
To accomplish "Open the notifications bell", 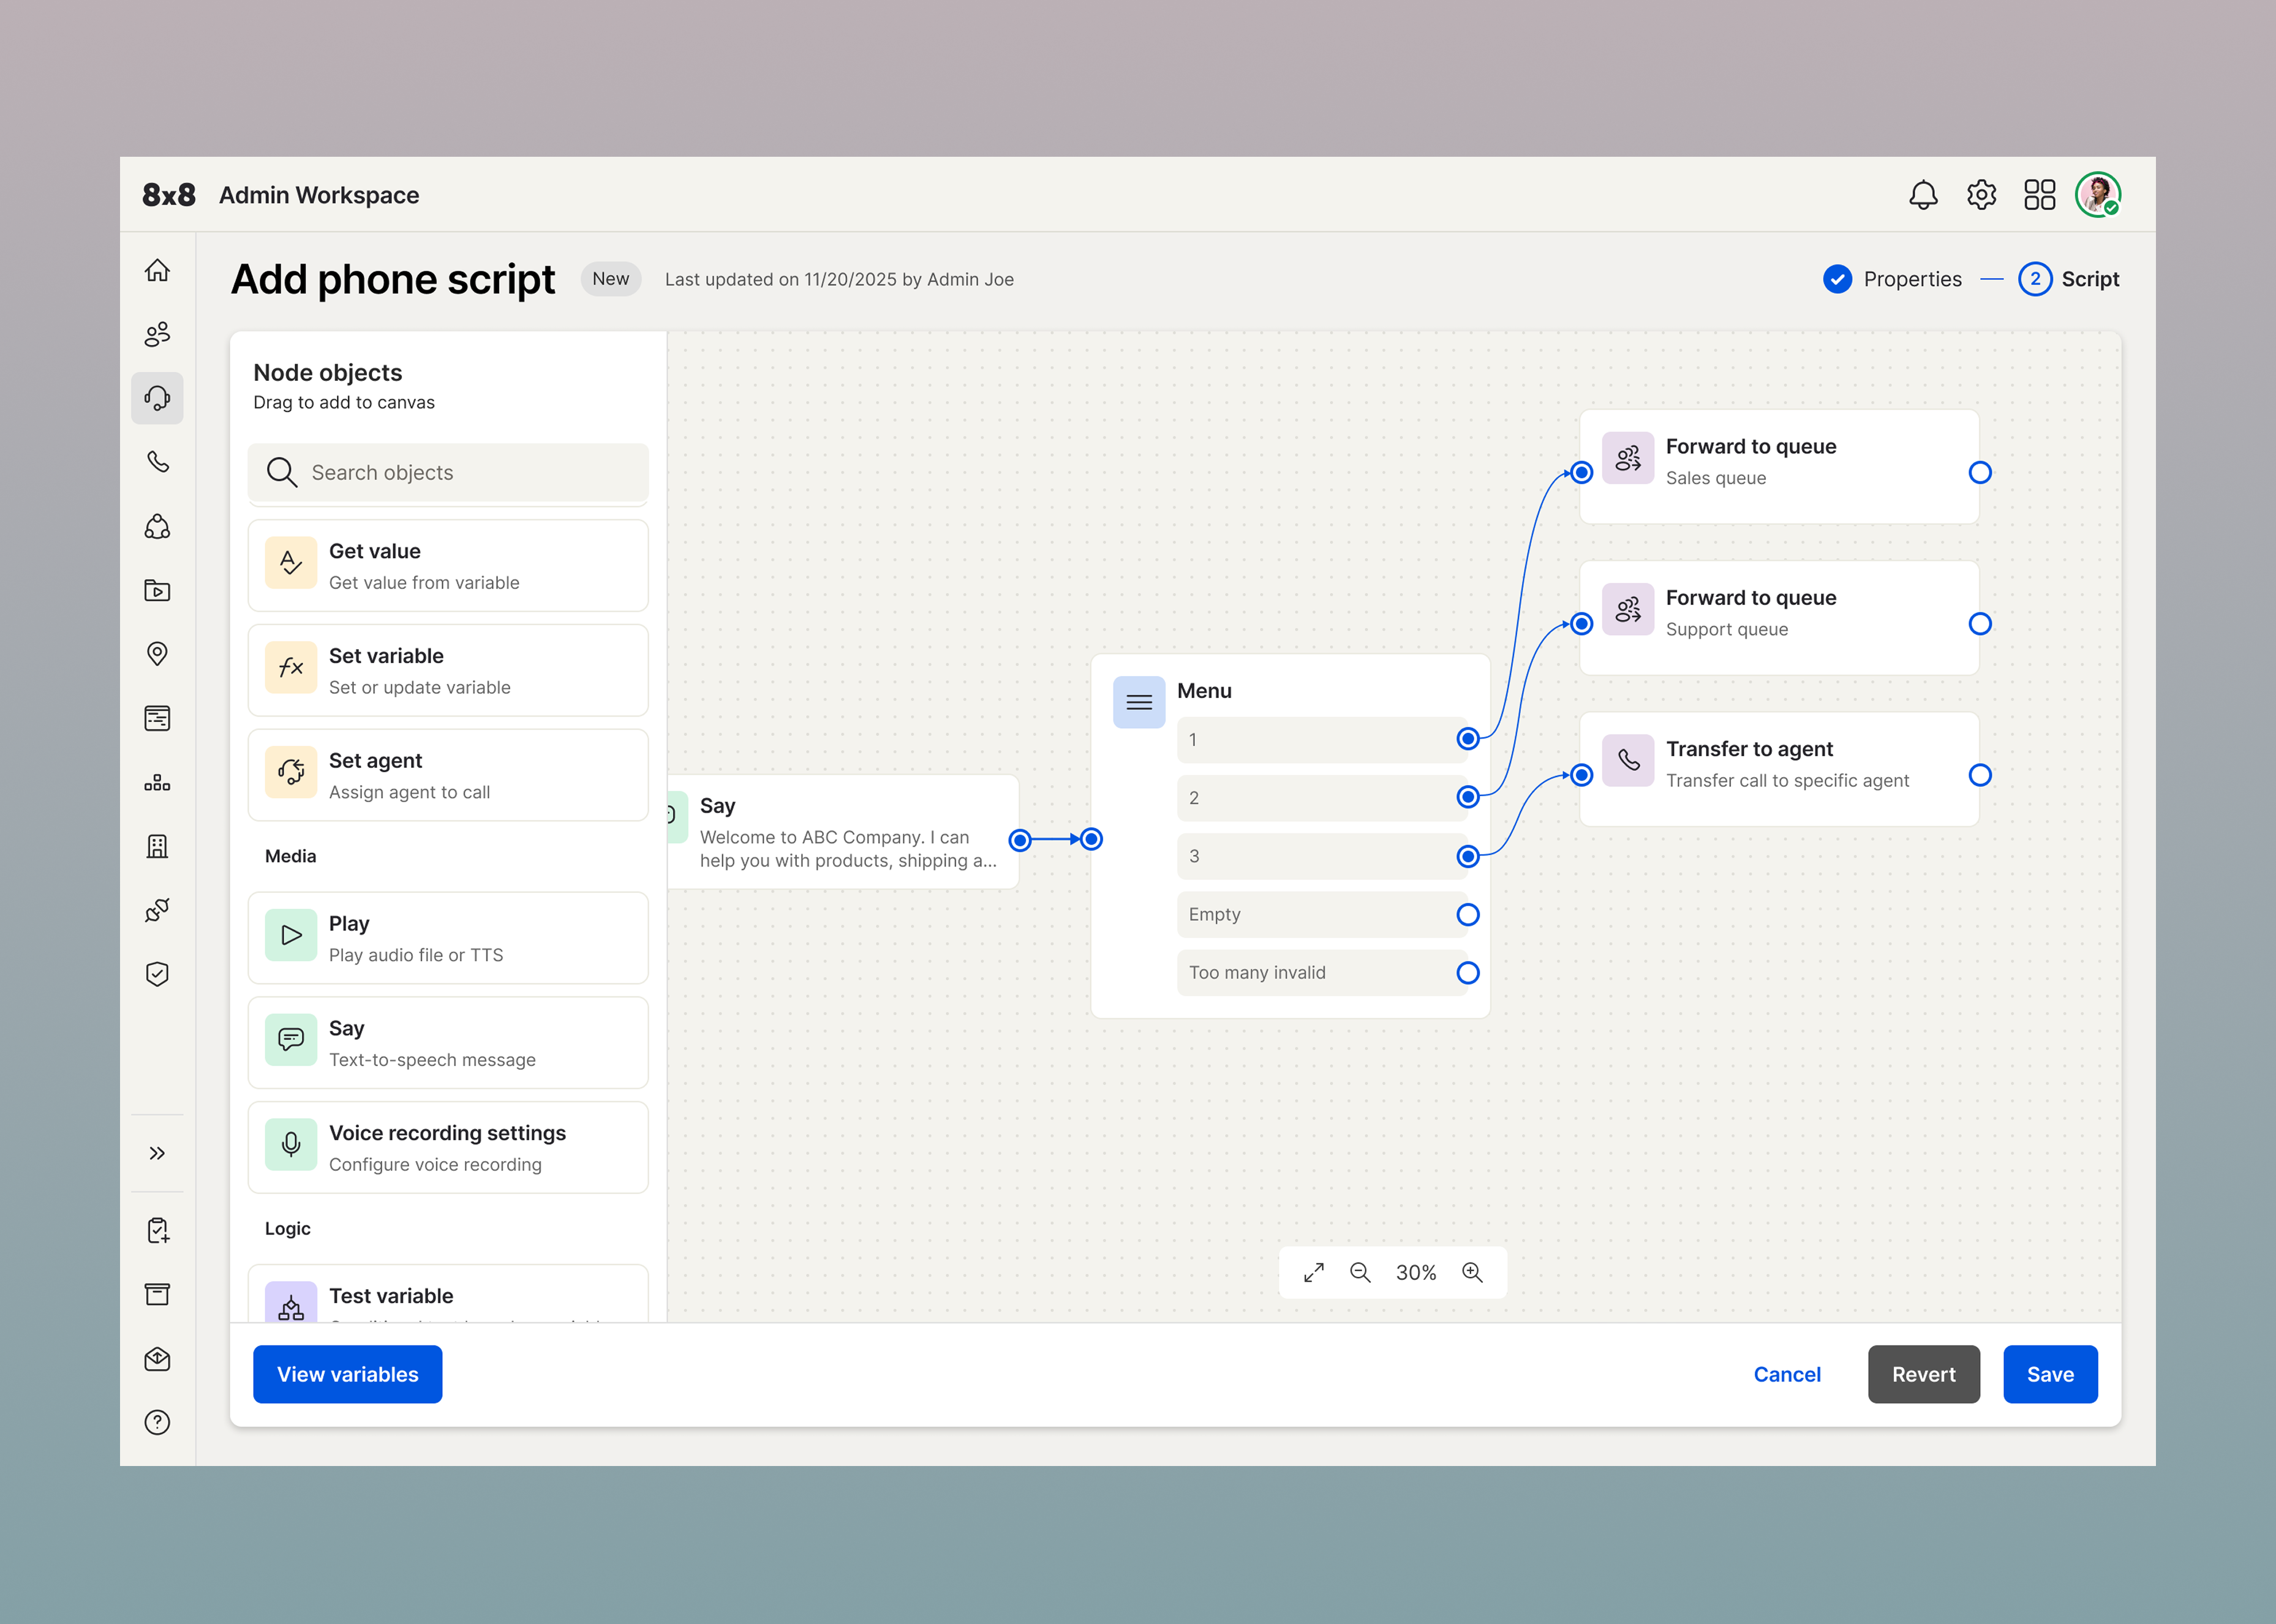I will (1923, 194).
